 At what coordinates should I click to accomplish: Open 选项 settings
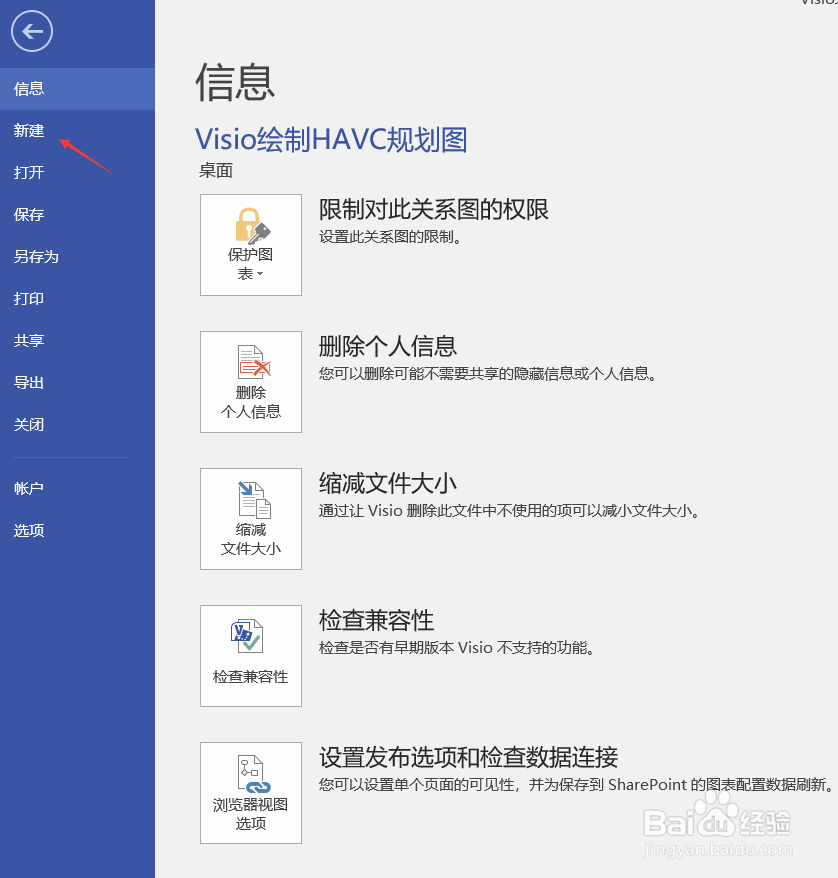pos(77,530)
